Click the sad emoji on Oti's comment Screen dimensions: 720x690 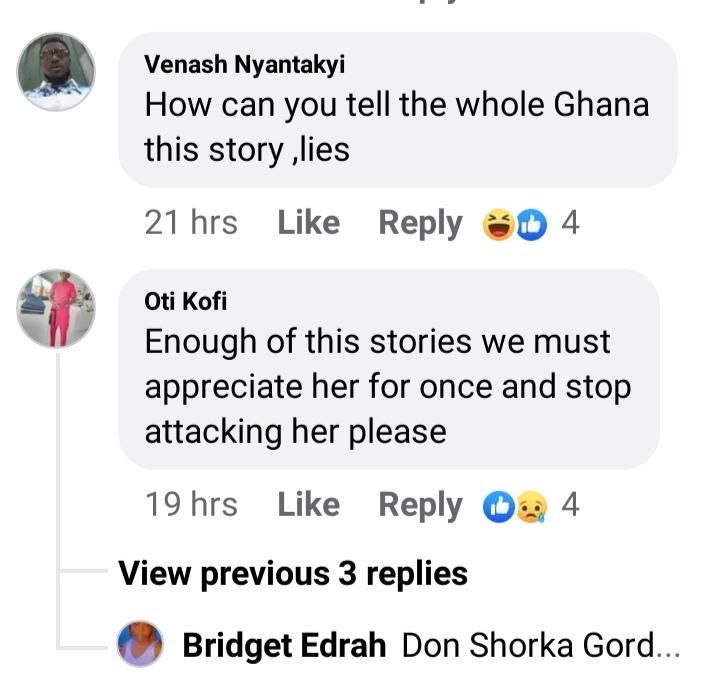pos(531,508)
